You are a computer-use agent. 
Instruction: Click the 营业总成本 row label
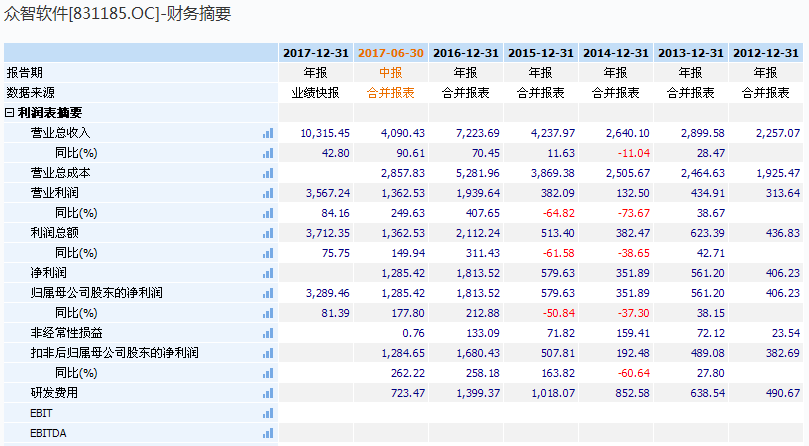coord(60,173)
